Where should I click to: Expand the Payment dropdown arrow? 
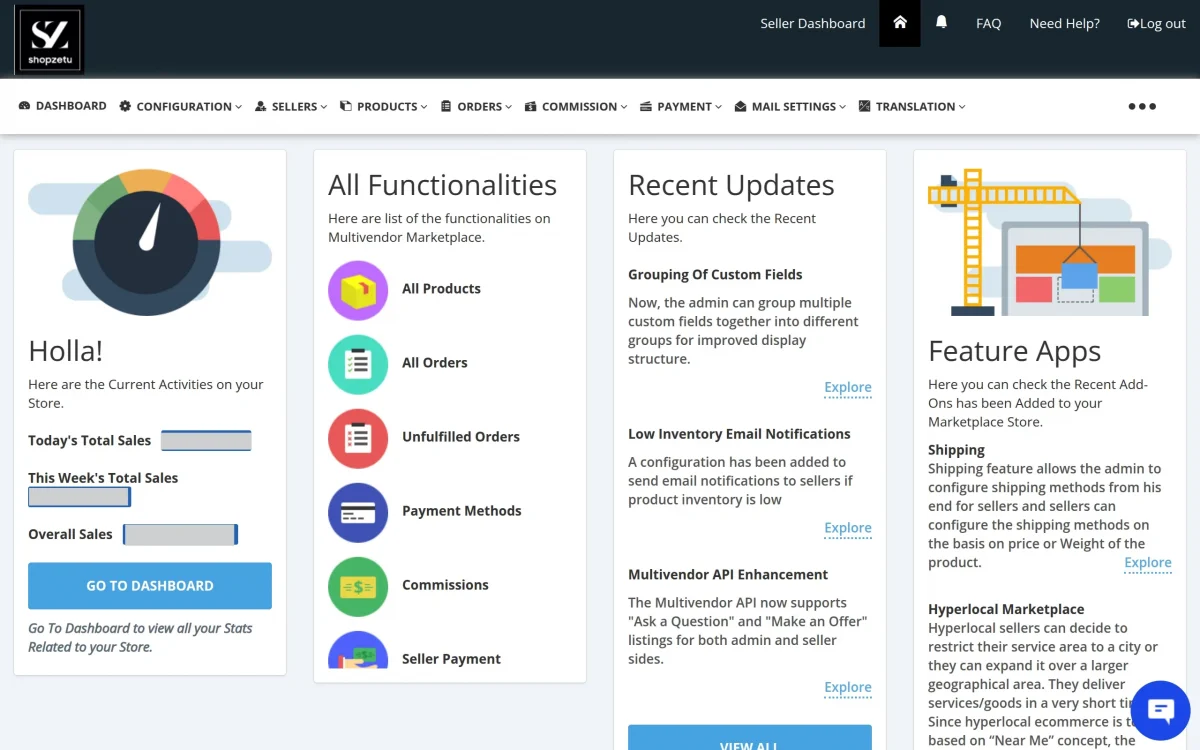pos(718,107)
